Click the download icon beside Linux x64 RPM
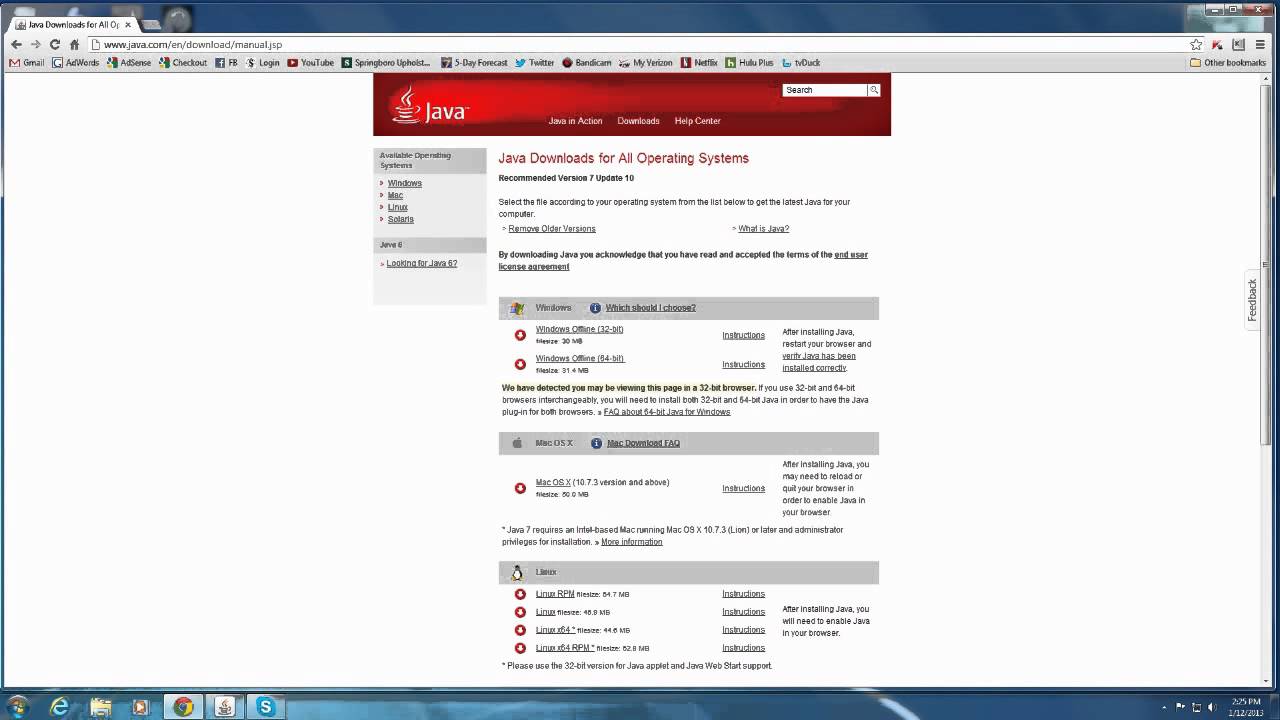The height and width of the screenshot is (720, 1280). coord(520,648)
